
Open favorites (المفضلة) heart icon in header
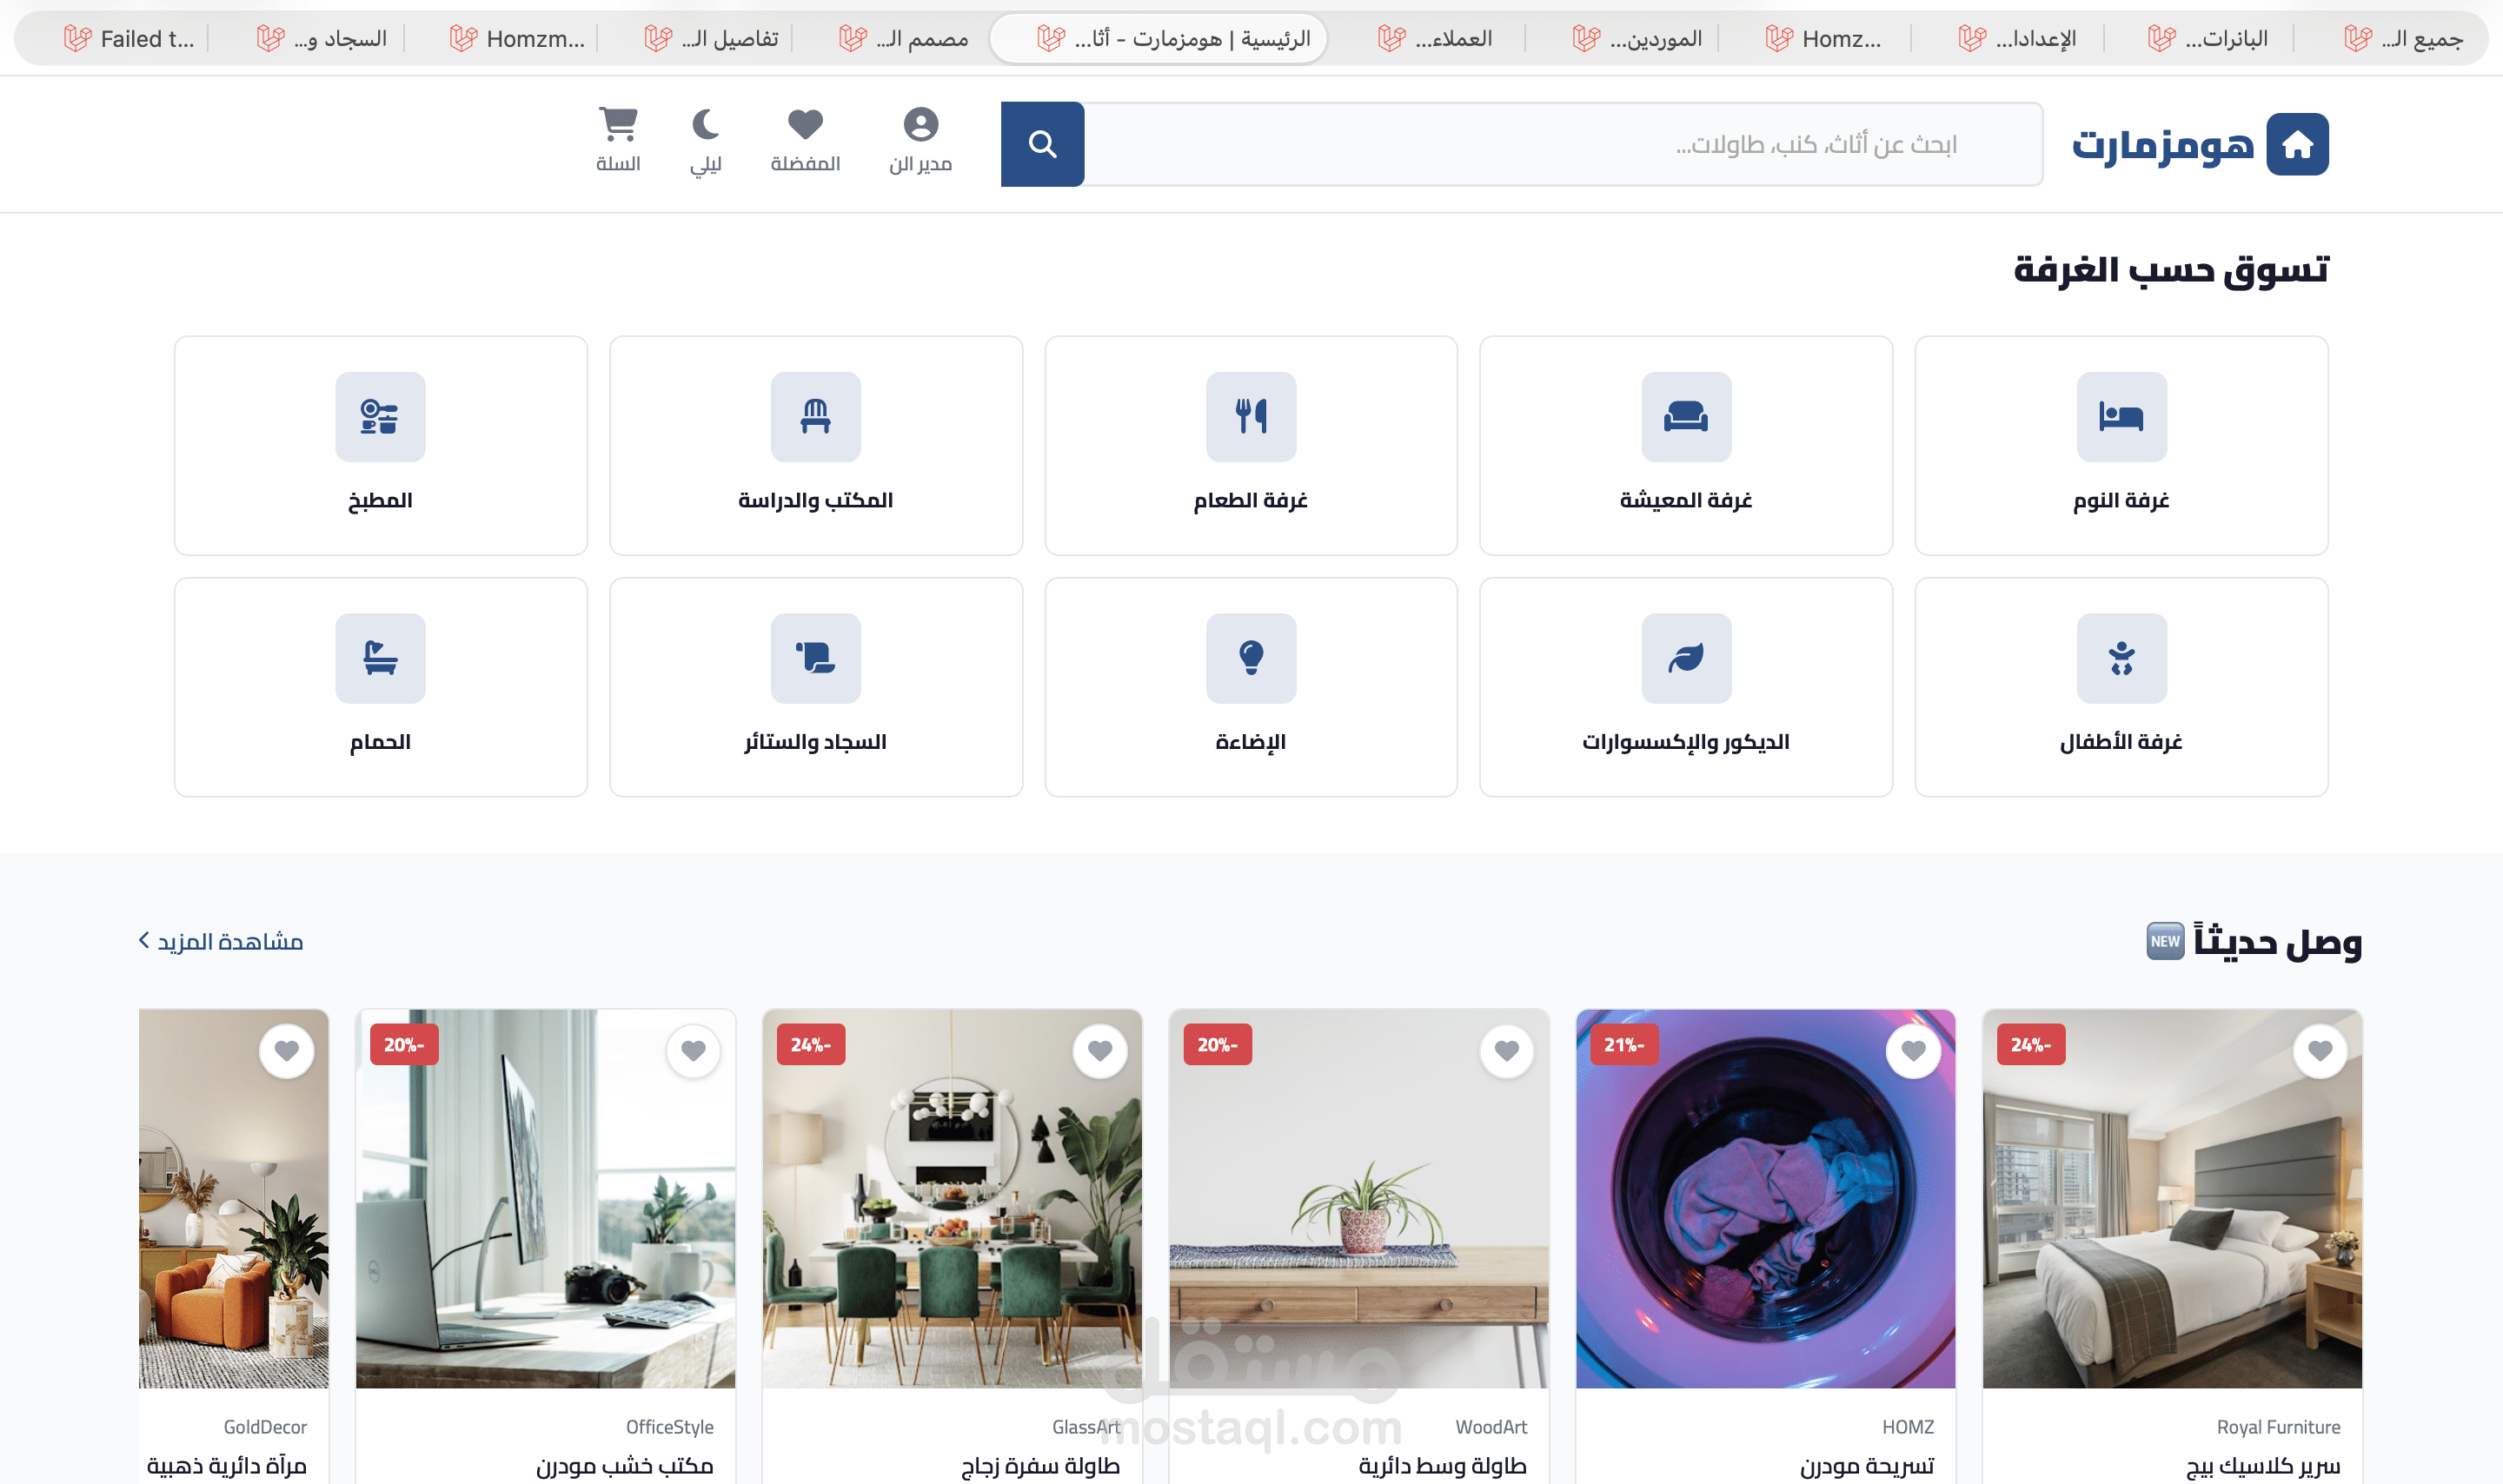[x=805, y=126]
